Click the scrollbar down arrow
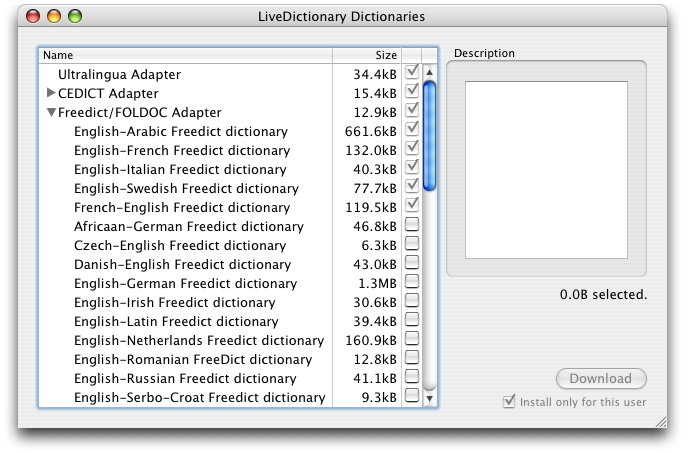The width and height of the screenshot is (689, 453). (x=430, y=399)
